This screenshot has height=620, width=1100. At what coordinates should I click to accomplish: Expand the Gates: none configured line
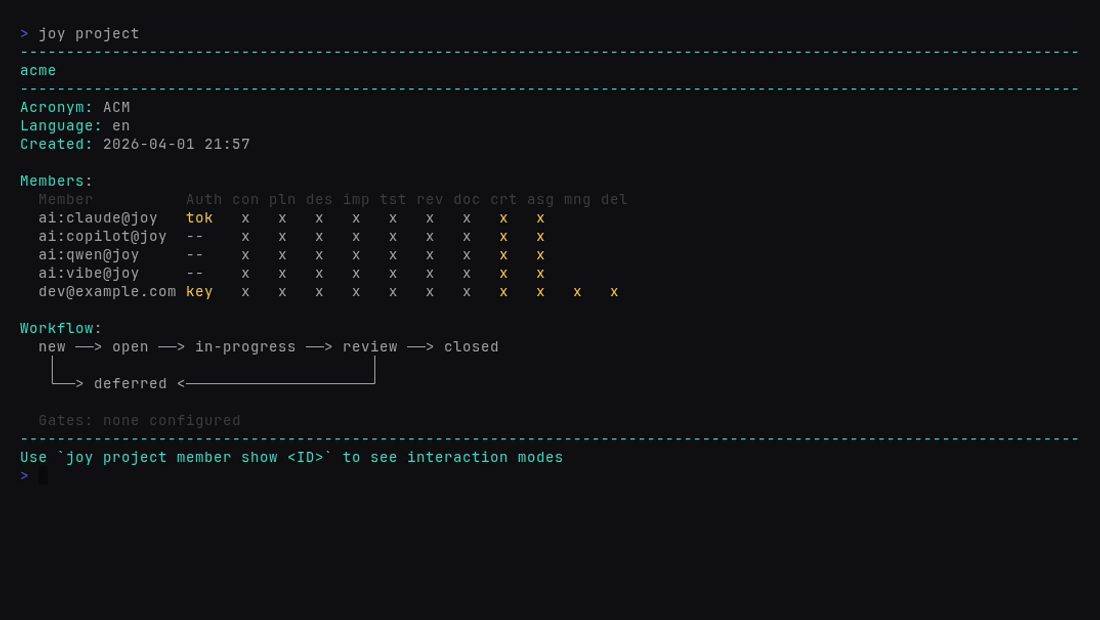coord(139,420)
